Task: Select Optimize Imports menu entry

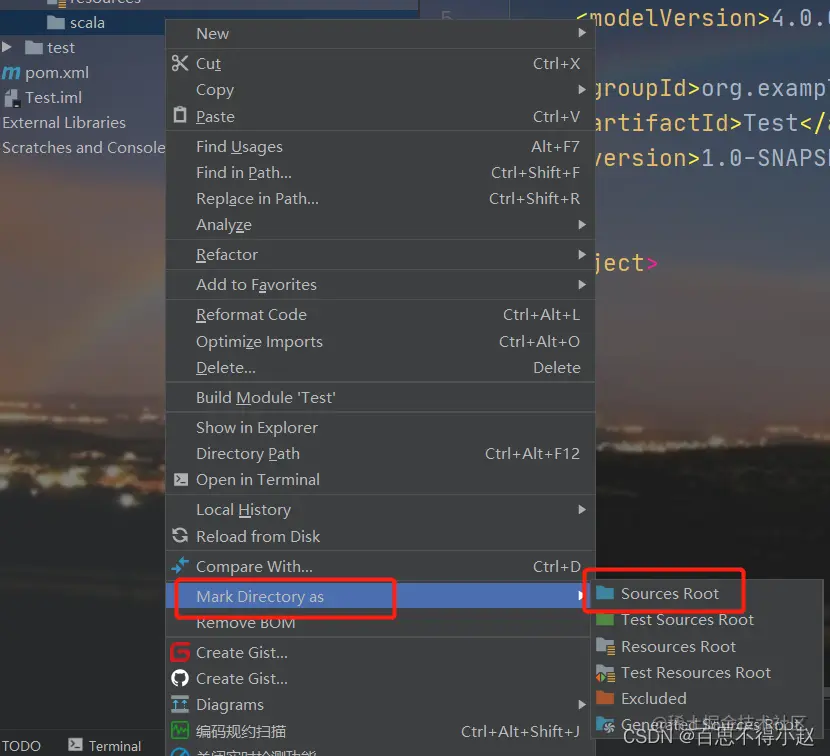Action: click(x=380, y=341)
